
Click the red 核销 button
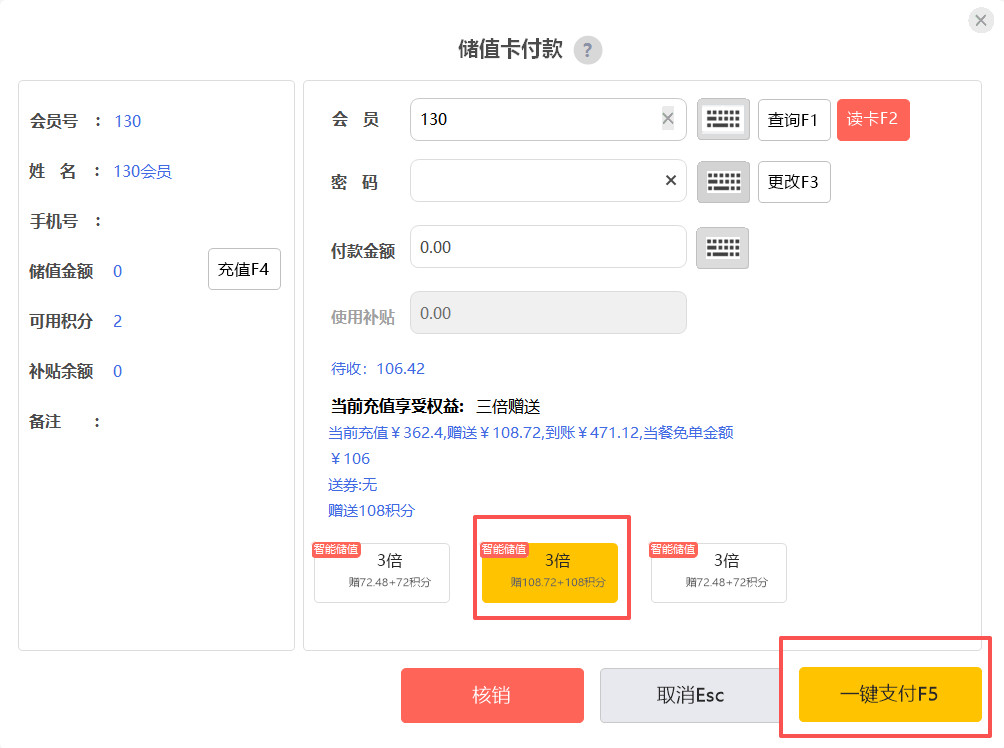tap(492, 695)
